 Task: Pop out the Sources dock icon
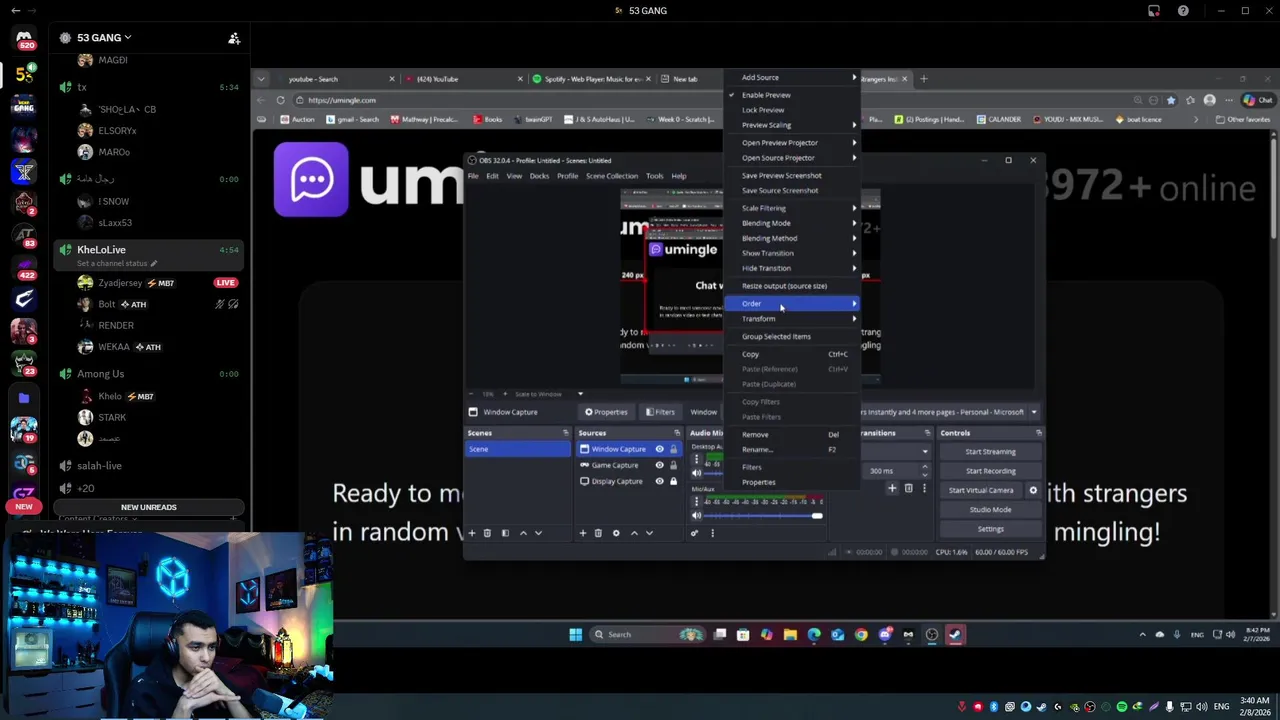[677, 433]
